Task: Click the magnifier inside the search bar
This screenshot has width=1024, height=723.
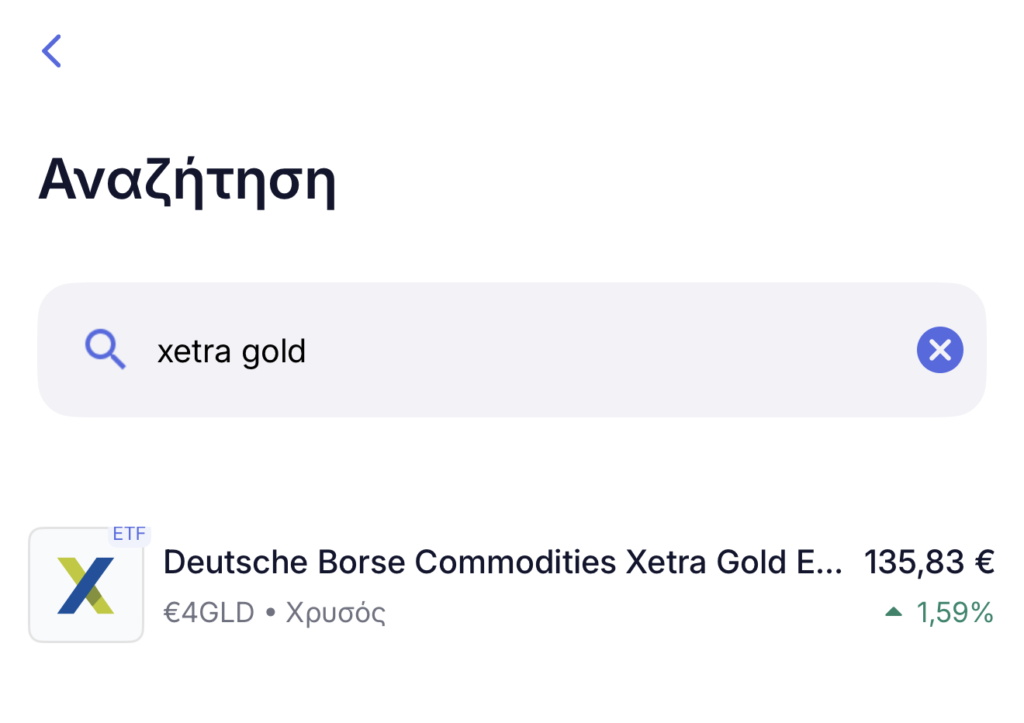Action: 104,350
